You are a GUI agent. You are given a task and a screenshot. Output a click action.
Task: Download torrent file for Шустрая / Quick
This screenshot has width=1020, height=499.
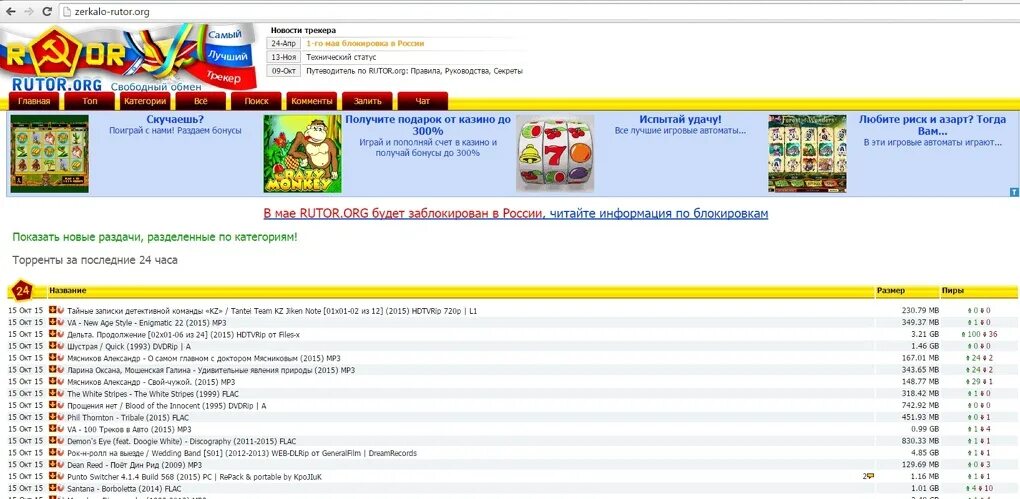tap(53, 345)
